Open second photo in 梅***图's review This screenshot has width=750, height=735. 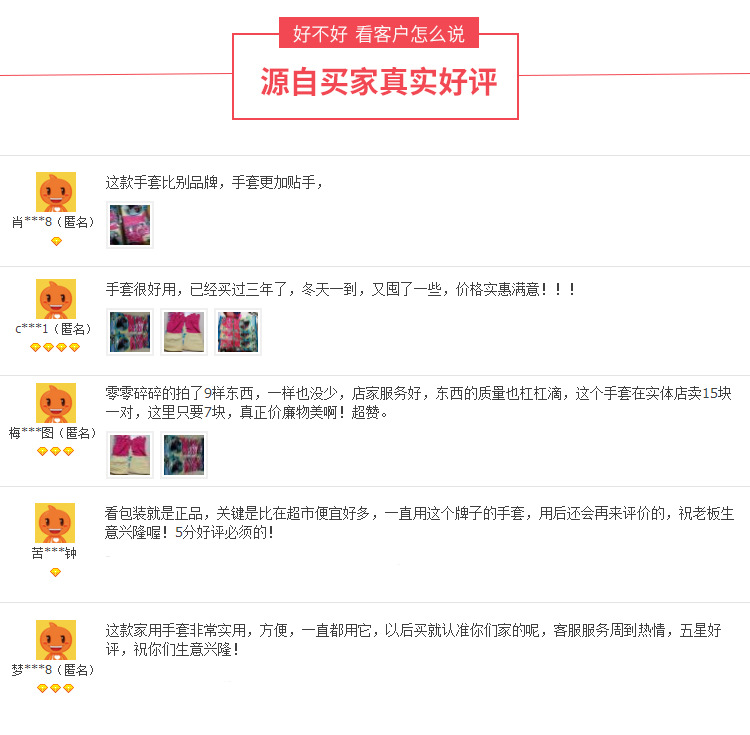click(184, 455)
